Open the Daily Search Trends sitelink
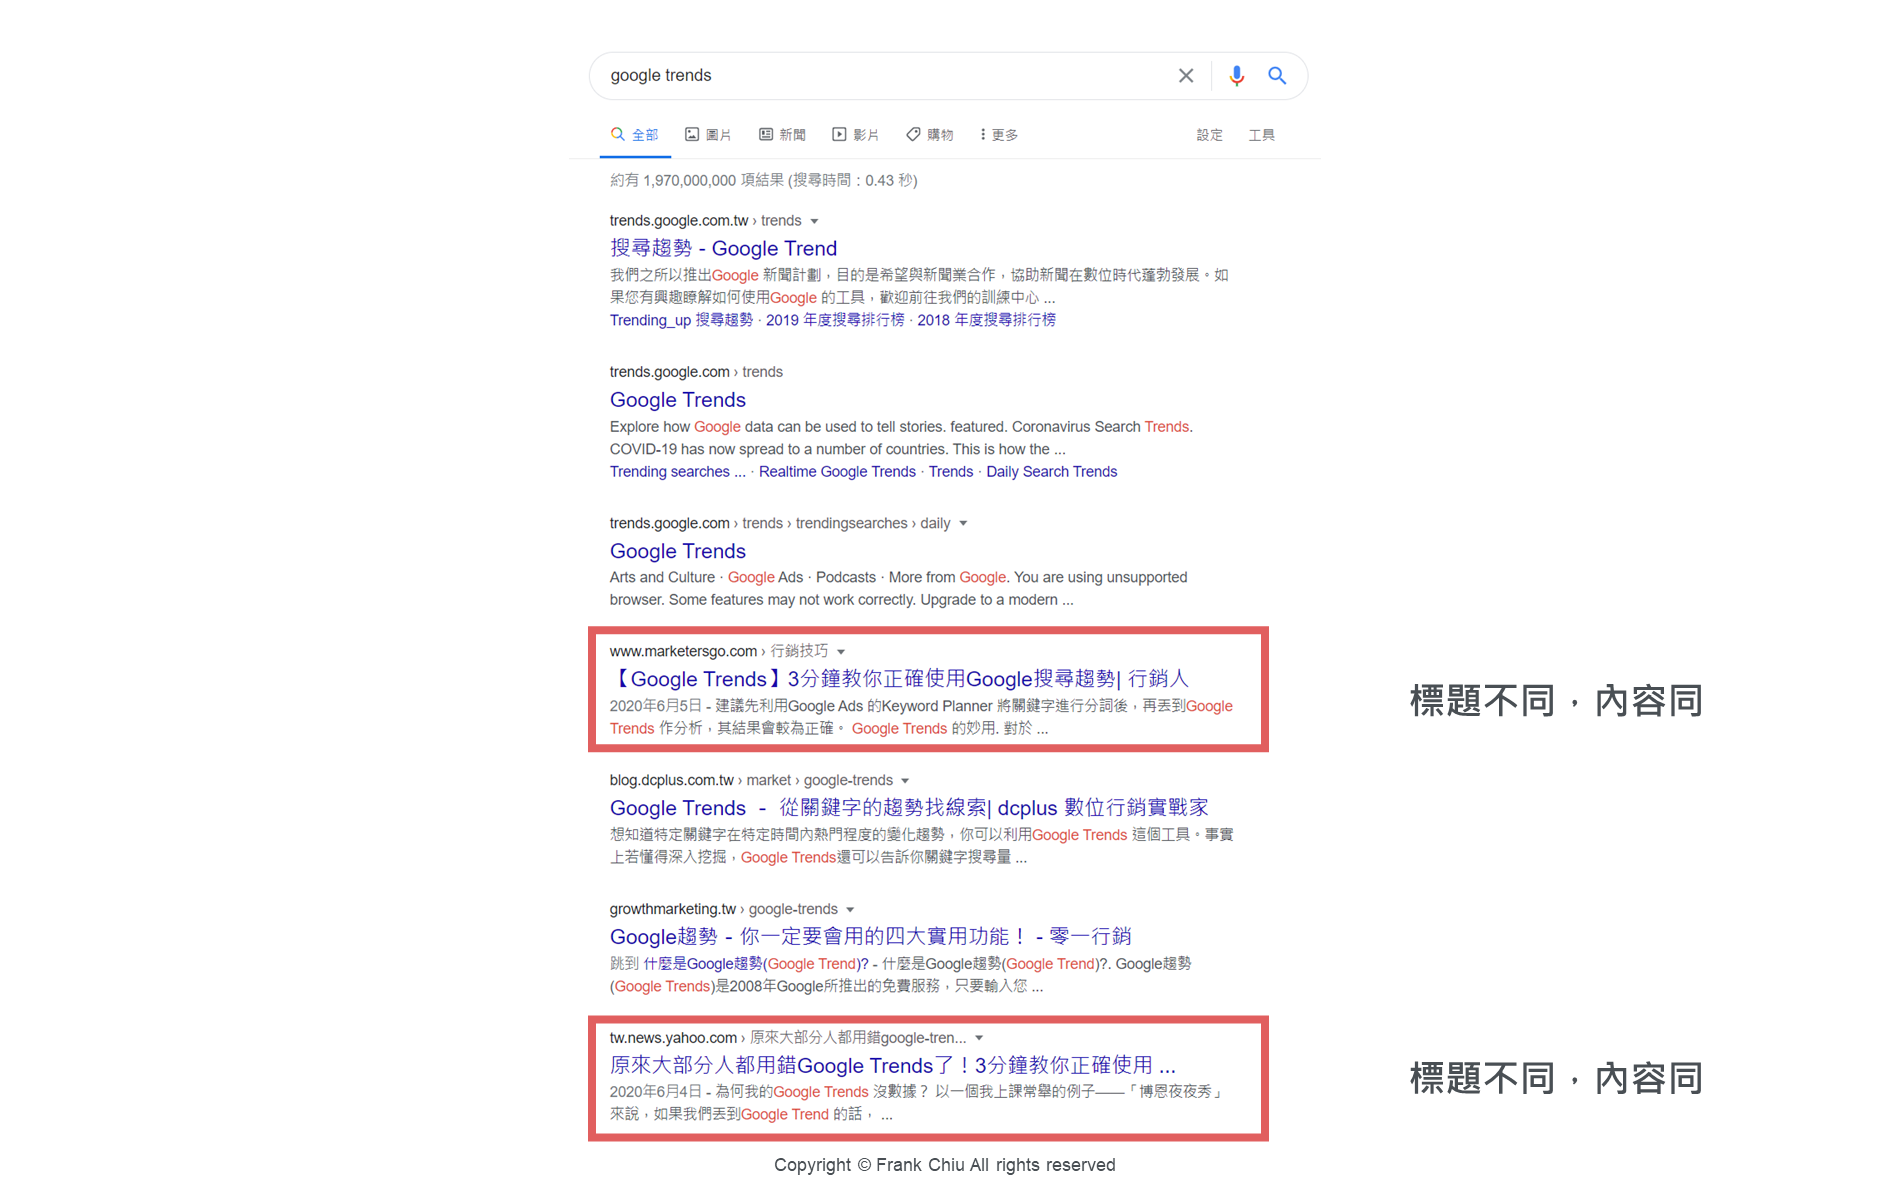This screenshot has width=1890, height=1191. [x=1051, y=472]
